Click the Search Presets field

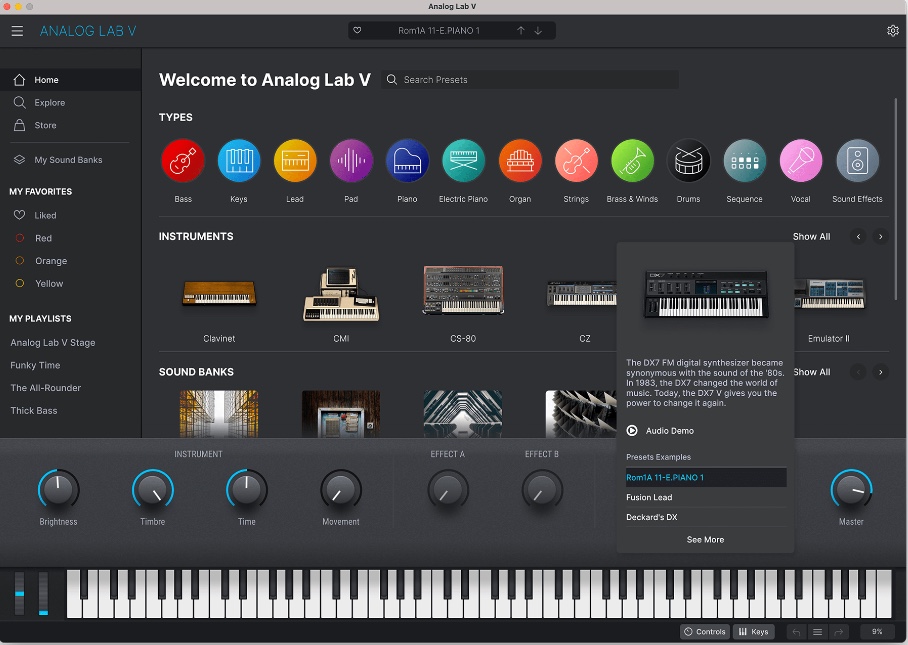pyautogui.click(x=530, y=80)
